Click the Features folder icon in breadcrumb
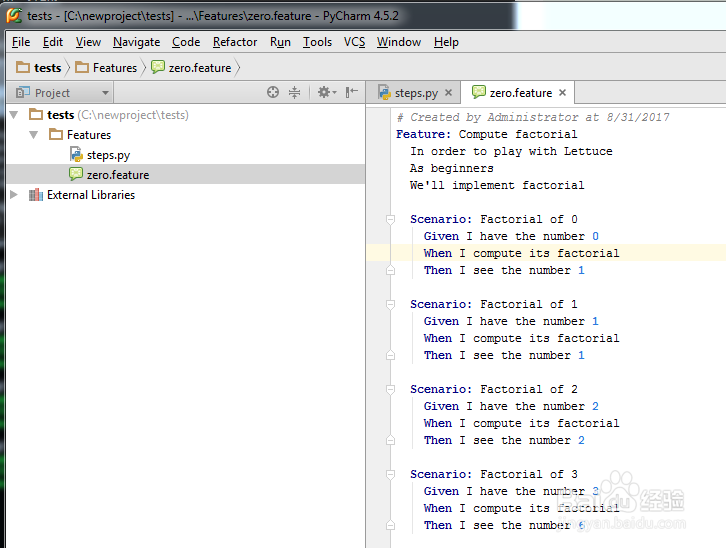The width and height of the screenshot is (726, 548). [x=82, y=67]
